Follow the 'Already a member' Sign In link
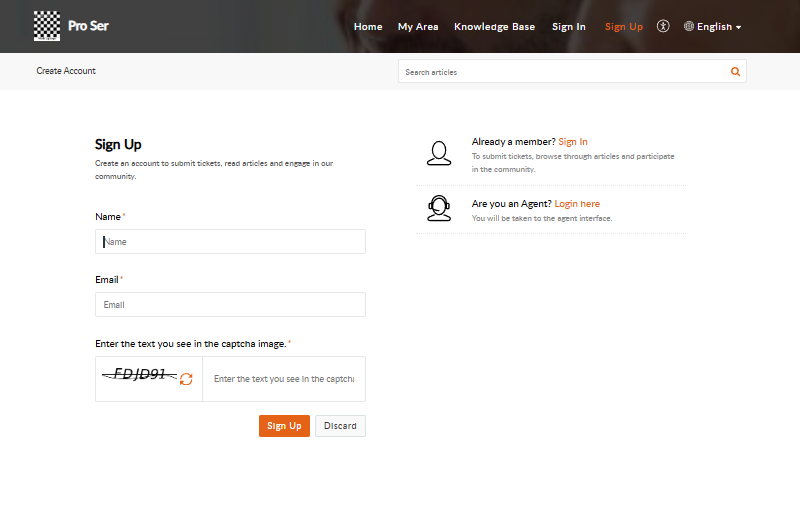Image resolution: width=800 pixels, height=524 pixels. pos(573,142)
